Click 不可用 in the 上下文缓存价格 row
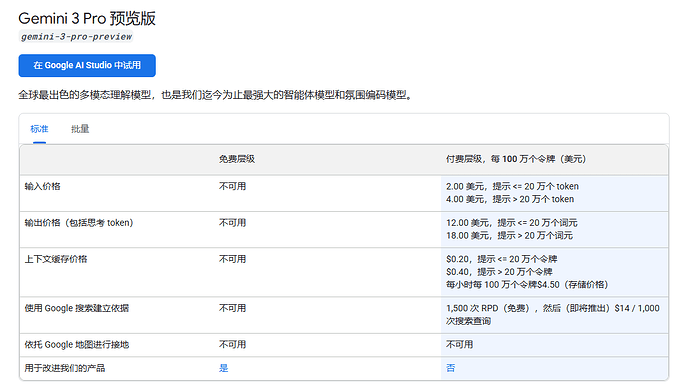Viewport: 690px width, 391px height. click(233, 259)
